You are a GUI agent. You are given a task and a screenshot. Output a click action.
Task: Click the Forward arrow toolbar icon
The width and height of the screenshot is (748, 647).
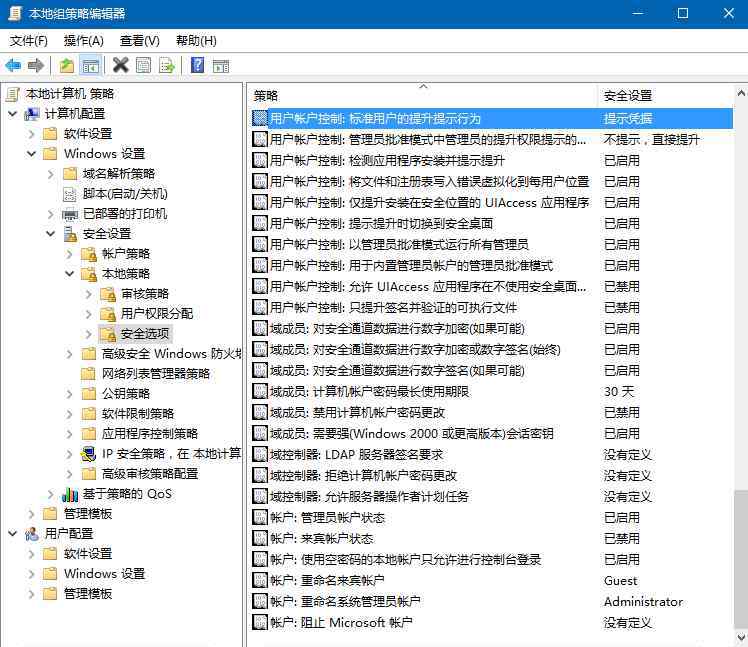point(36,65)
